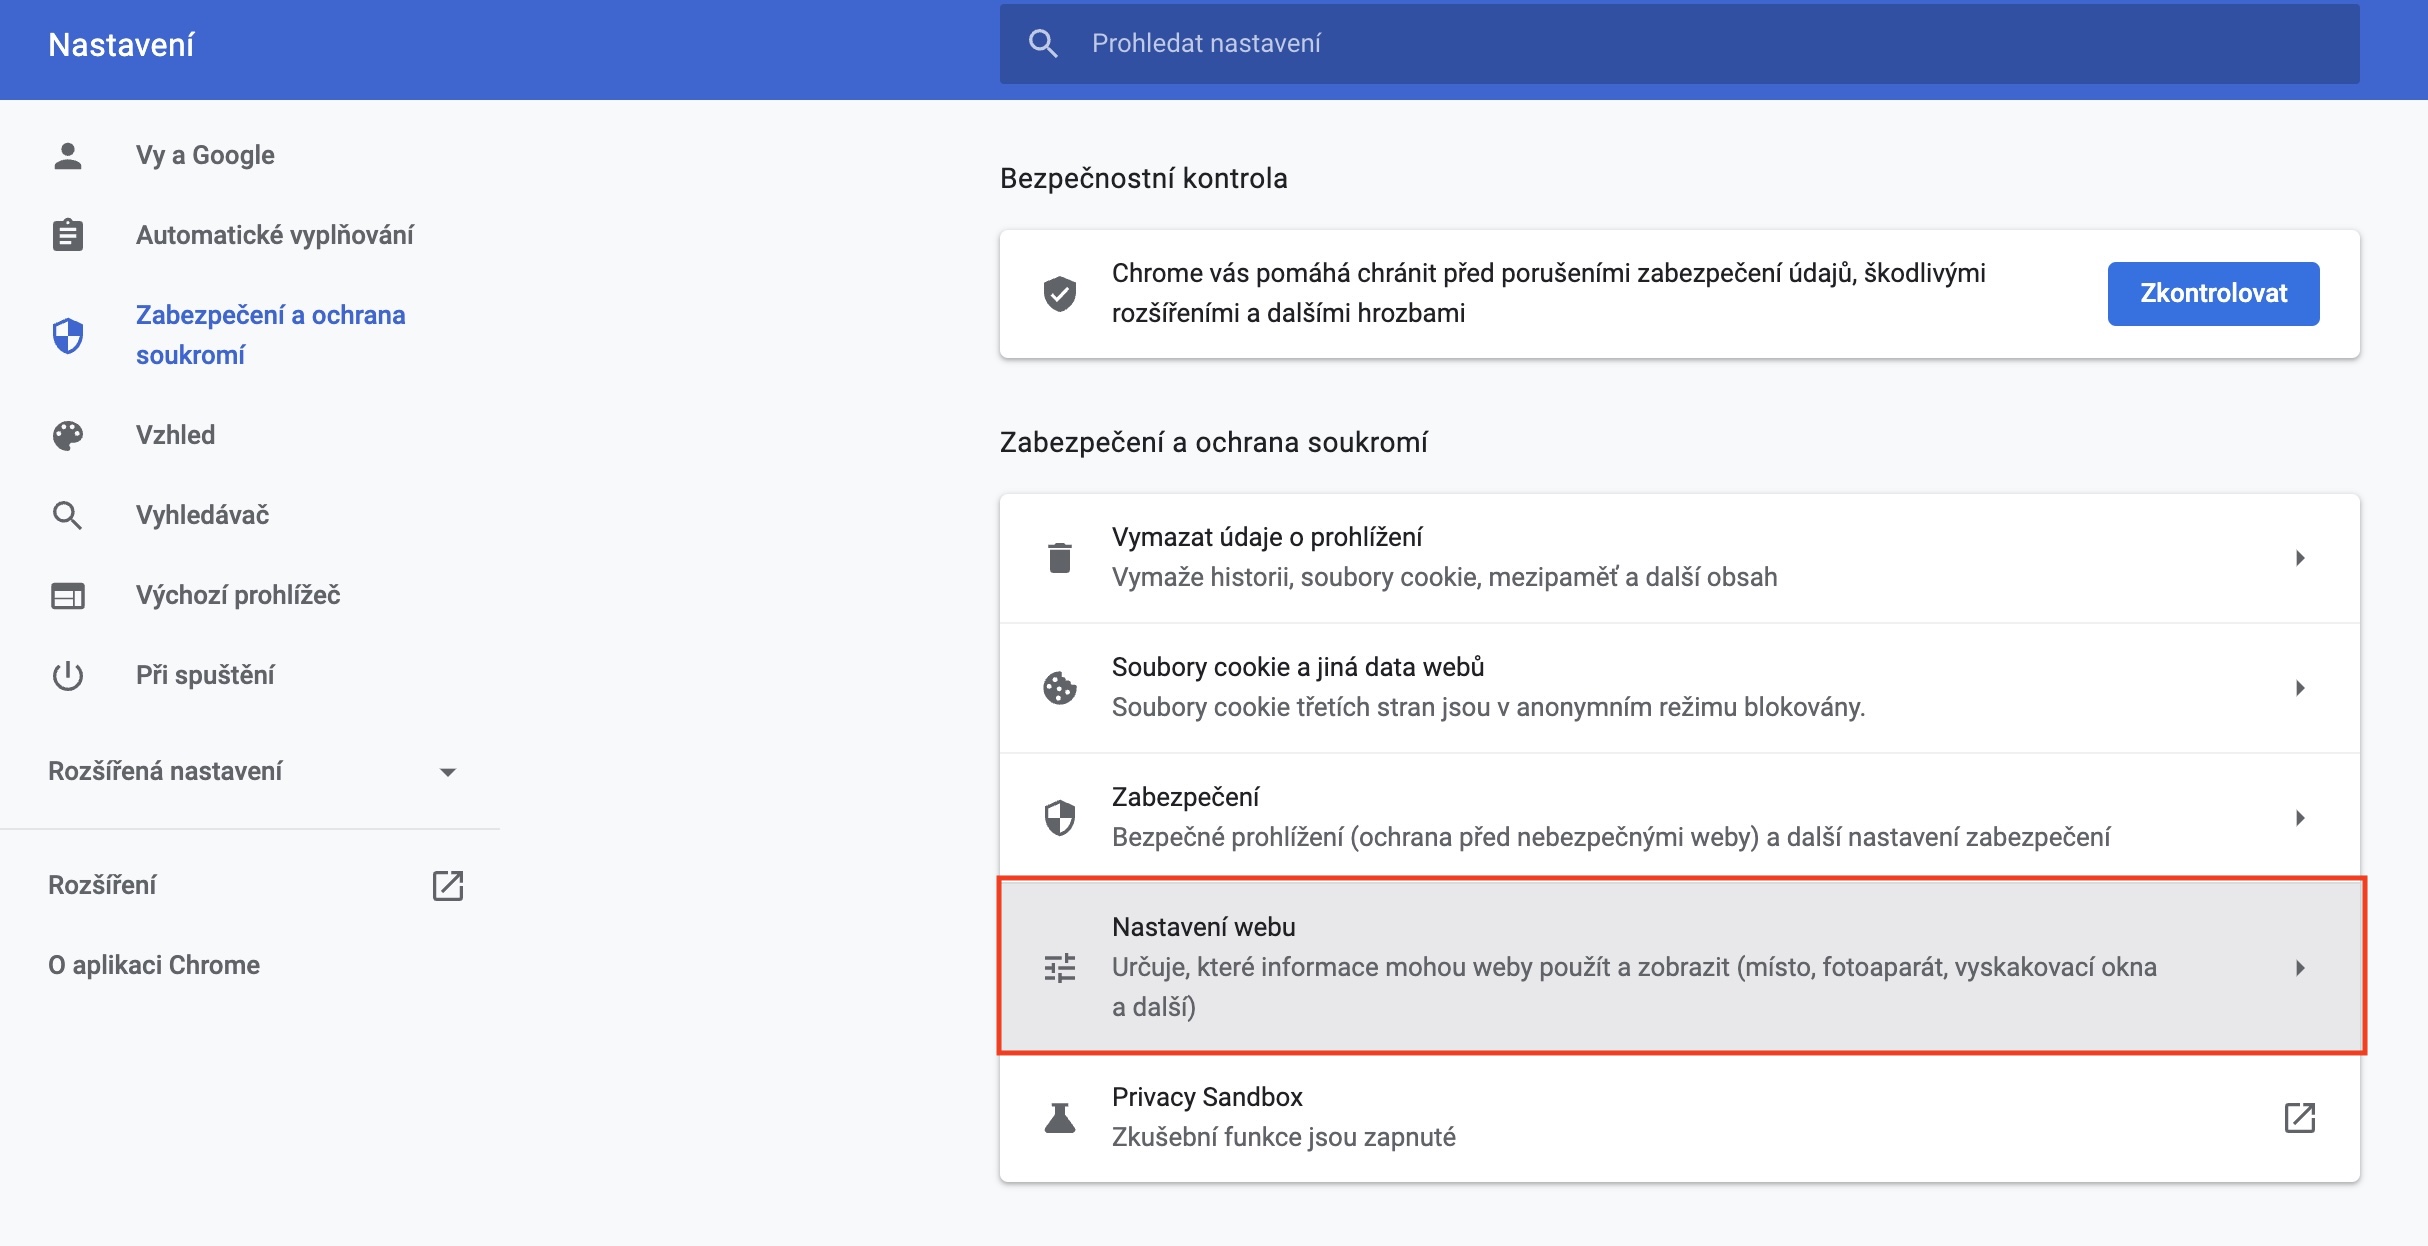This screenshot has height=1246, width=2428.
Task: Click the external link icon next to Rozšíření
Action: (447, 885)
